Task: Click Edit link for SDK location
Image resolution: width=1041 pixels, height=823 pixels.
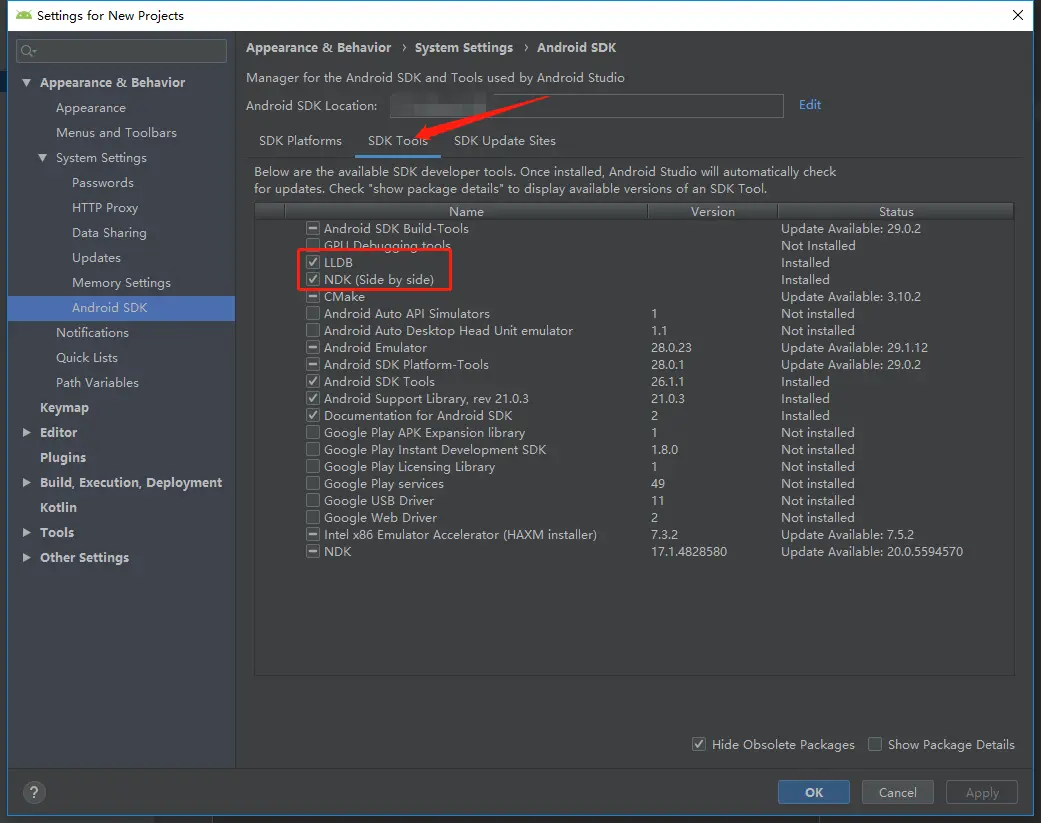Action: click(x=809, y=105)
